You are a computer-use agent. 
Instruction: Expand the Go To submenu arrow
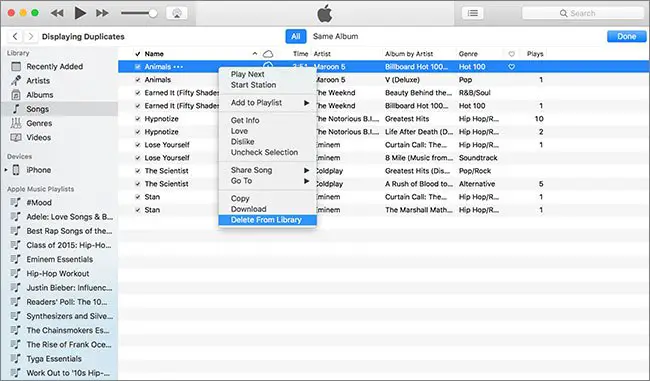(x=306, y=181)
